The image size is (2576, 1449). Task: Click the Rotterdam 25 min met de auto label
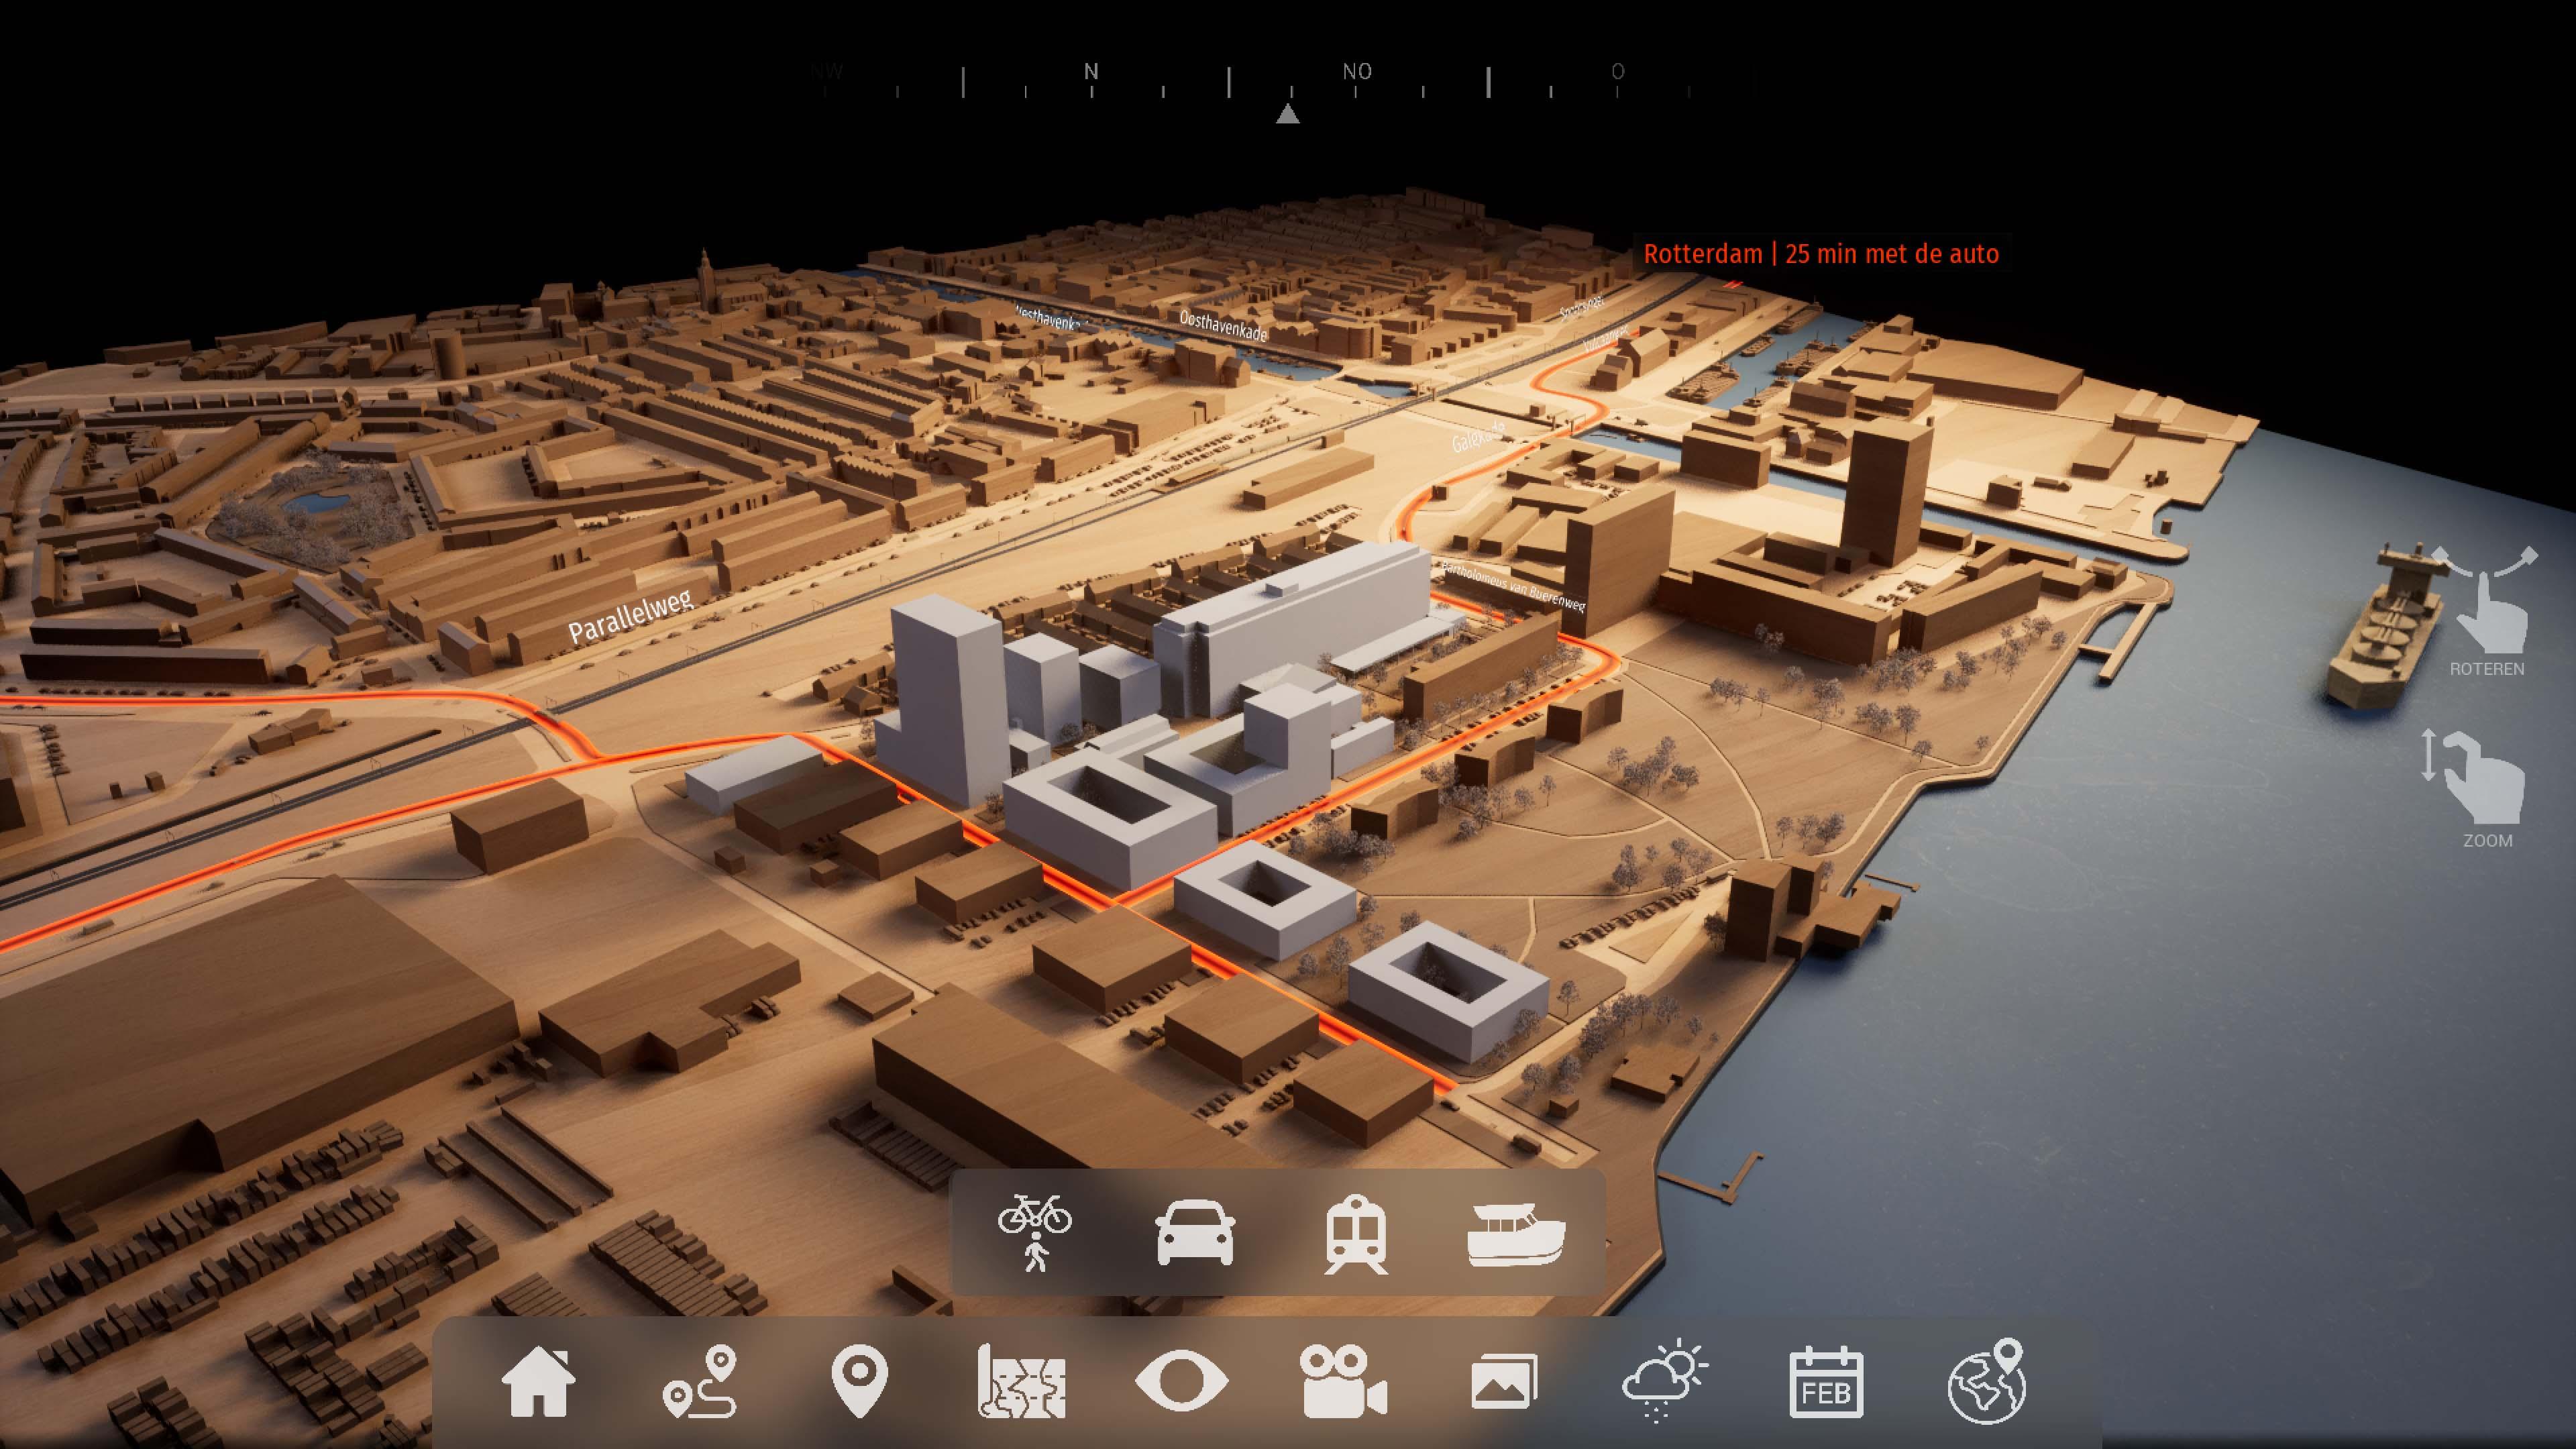point(1821,254)
